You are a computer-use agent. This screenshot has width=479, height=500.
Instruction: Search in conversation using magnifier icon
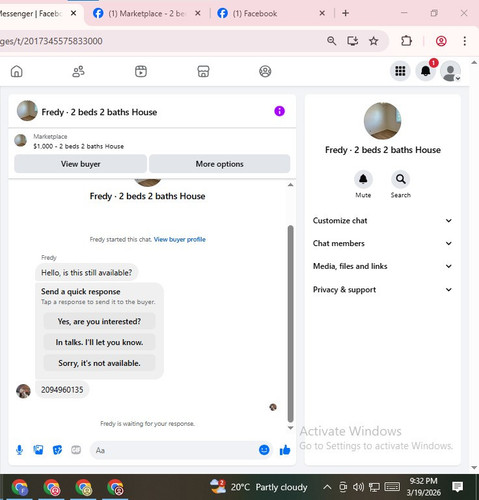click(x=400, y=179)
